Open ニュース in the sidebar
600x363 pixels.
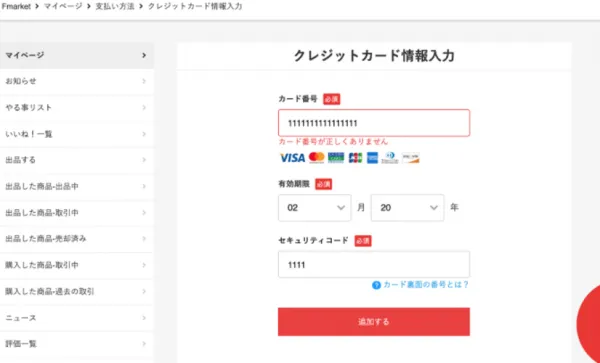pyautogui.click(x=77, y=318)
